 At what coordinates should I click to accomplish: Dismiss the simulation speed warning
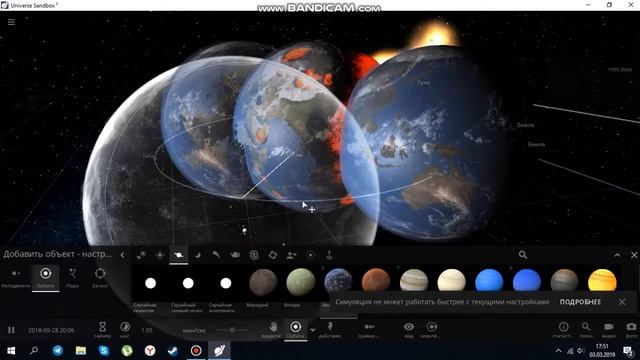click(x=622, y=302)
